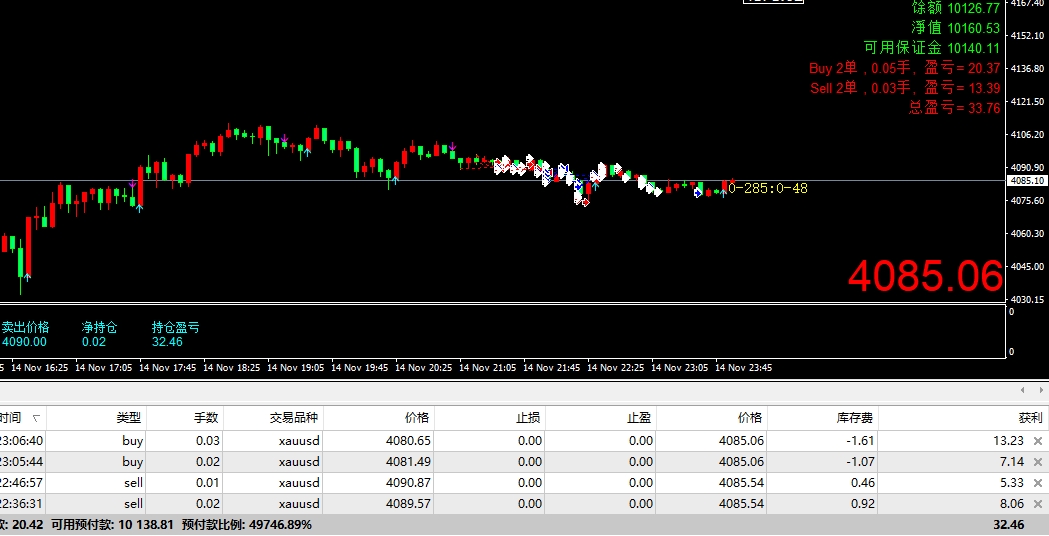This screenshot has height=536, width=1049.
Task: Click the 可用预付款 10 138.81 status entry
Action: click(x=112, y=525)
